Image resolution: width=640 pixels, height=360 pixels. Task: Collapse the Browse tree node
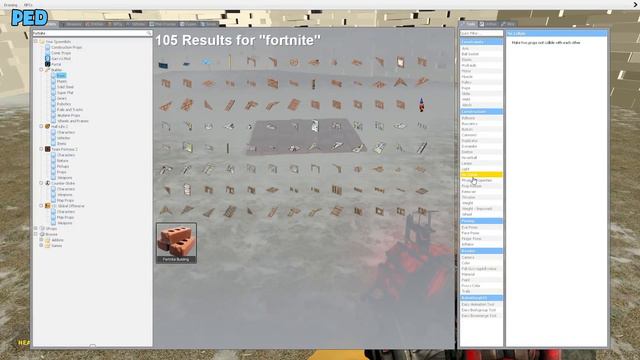[x=36, y=234]
